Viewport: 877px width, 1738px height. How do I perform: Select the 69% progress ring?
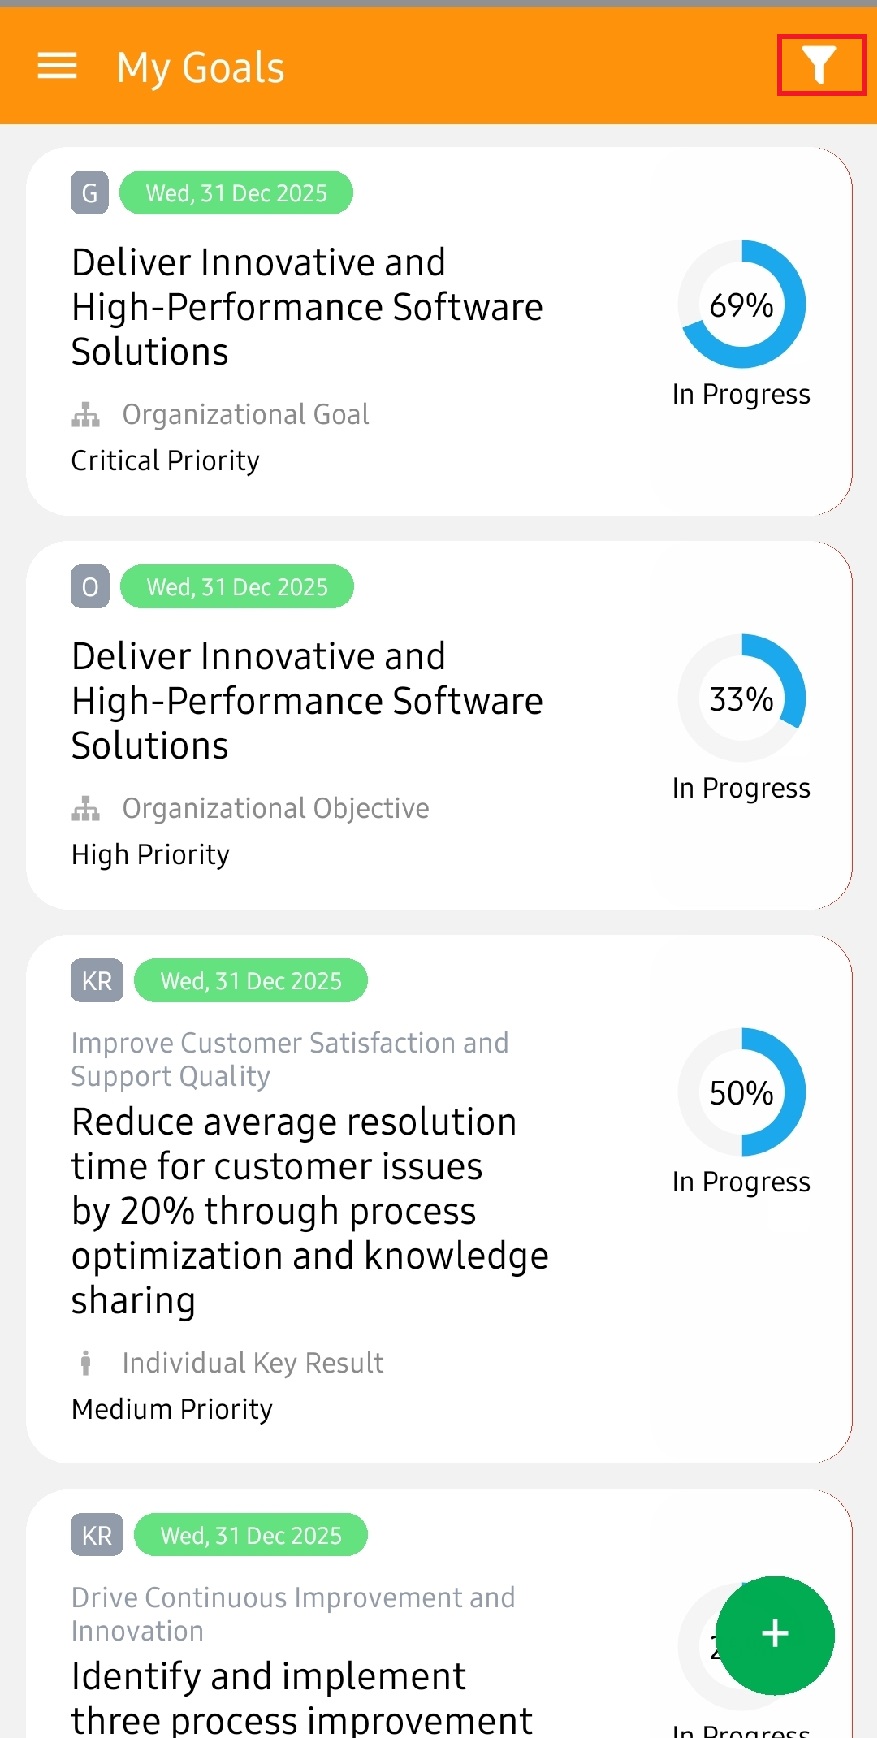click(x=742, y=304)
